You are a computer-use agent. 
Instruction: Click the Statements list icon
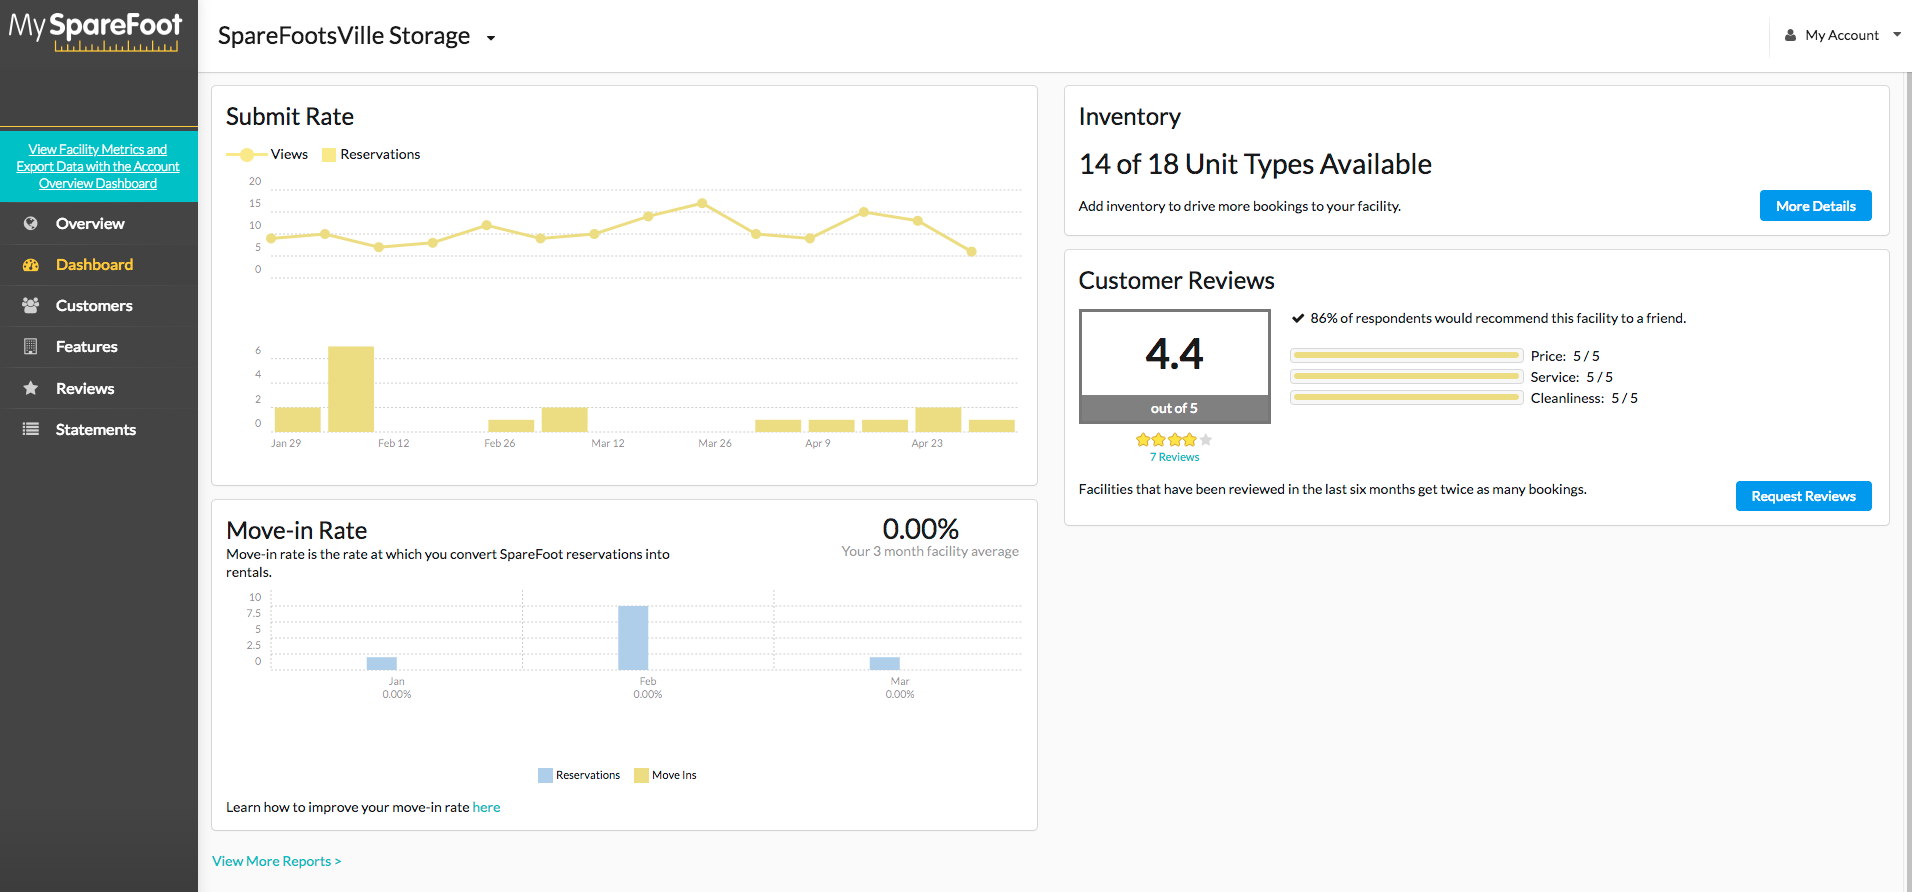pos(31,429)
